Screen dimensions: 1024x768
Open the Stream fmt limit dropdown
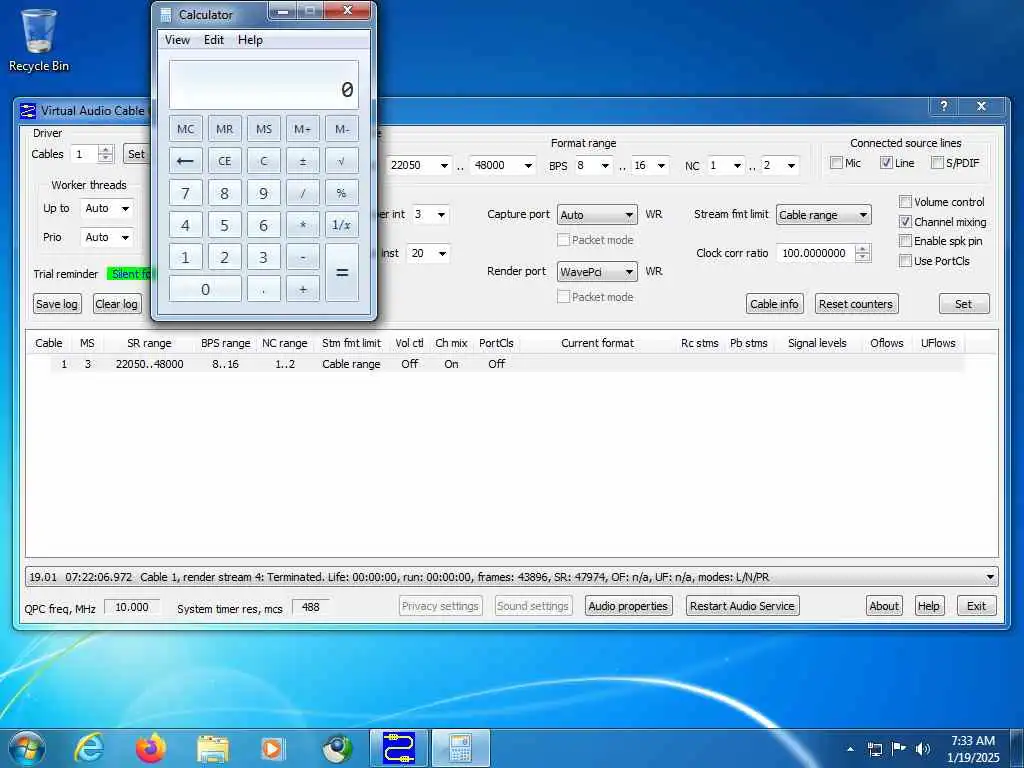pos(824,215)
